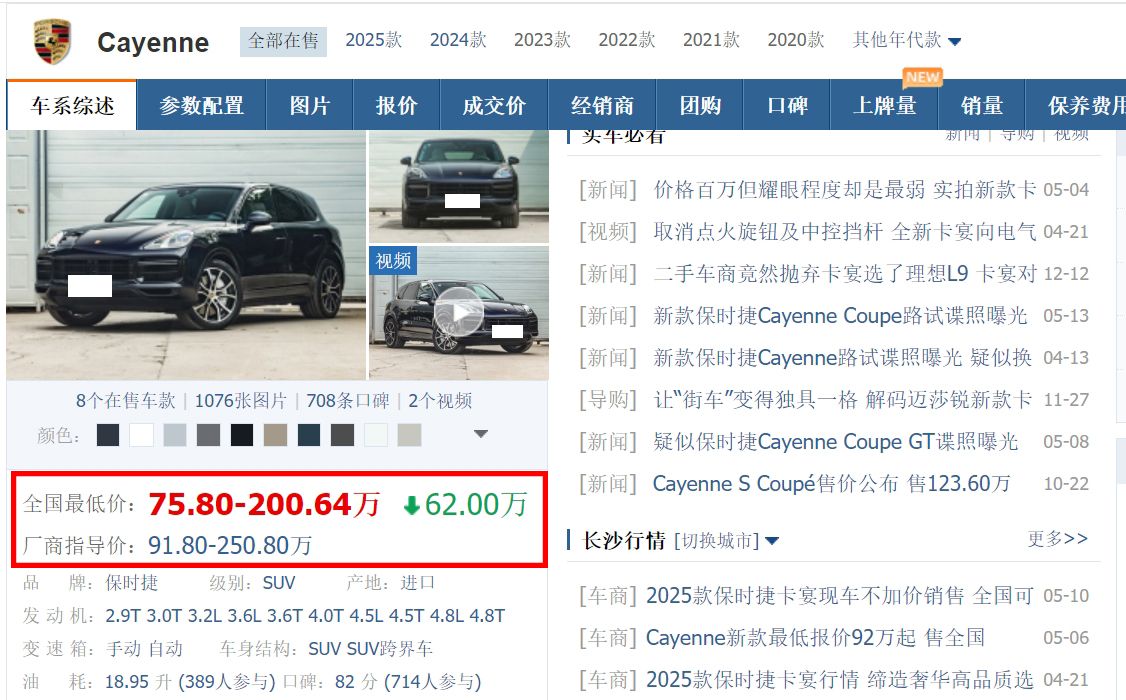
Task: Expand more colors with the arrow
Action: pos(481,434)
